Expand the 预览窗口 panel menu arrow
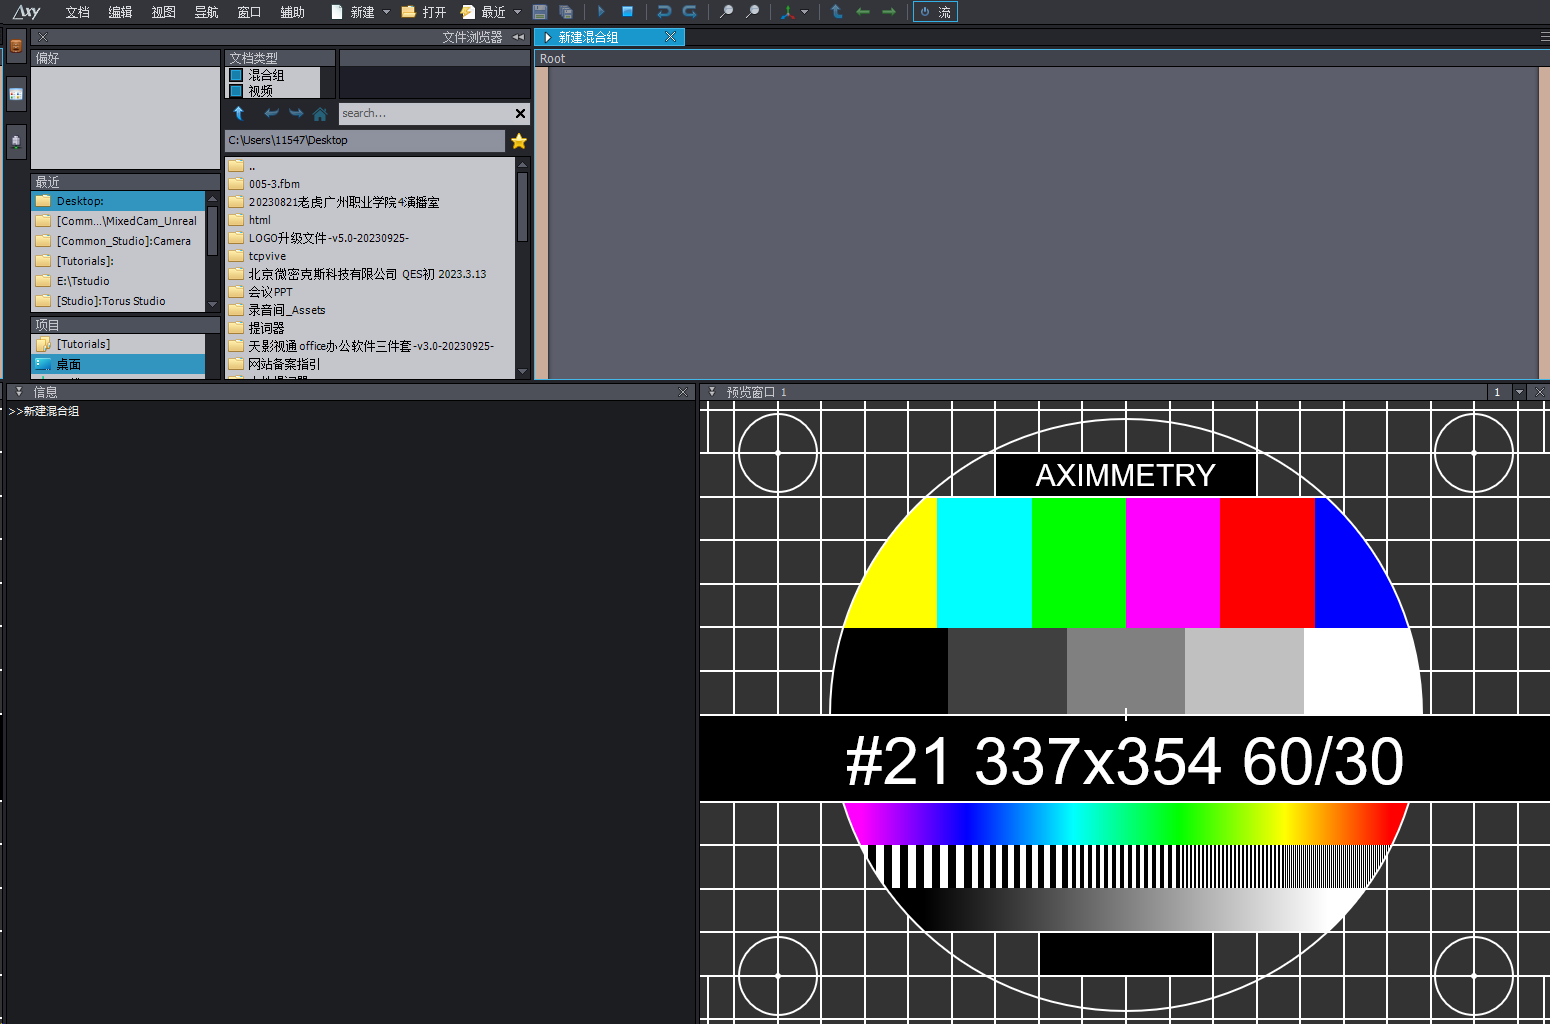1550x1024 pixels. pos(712,392)
